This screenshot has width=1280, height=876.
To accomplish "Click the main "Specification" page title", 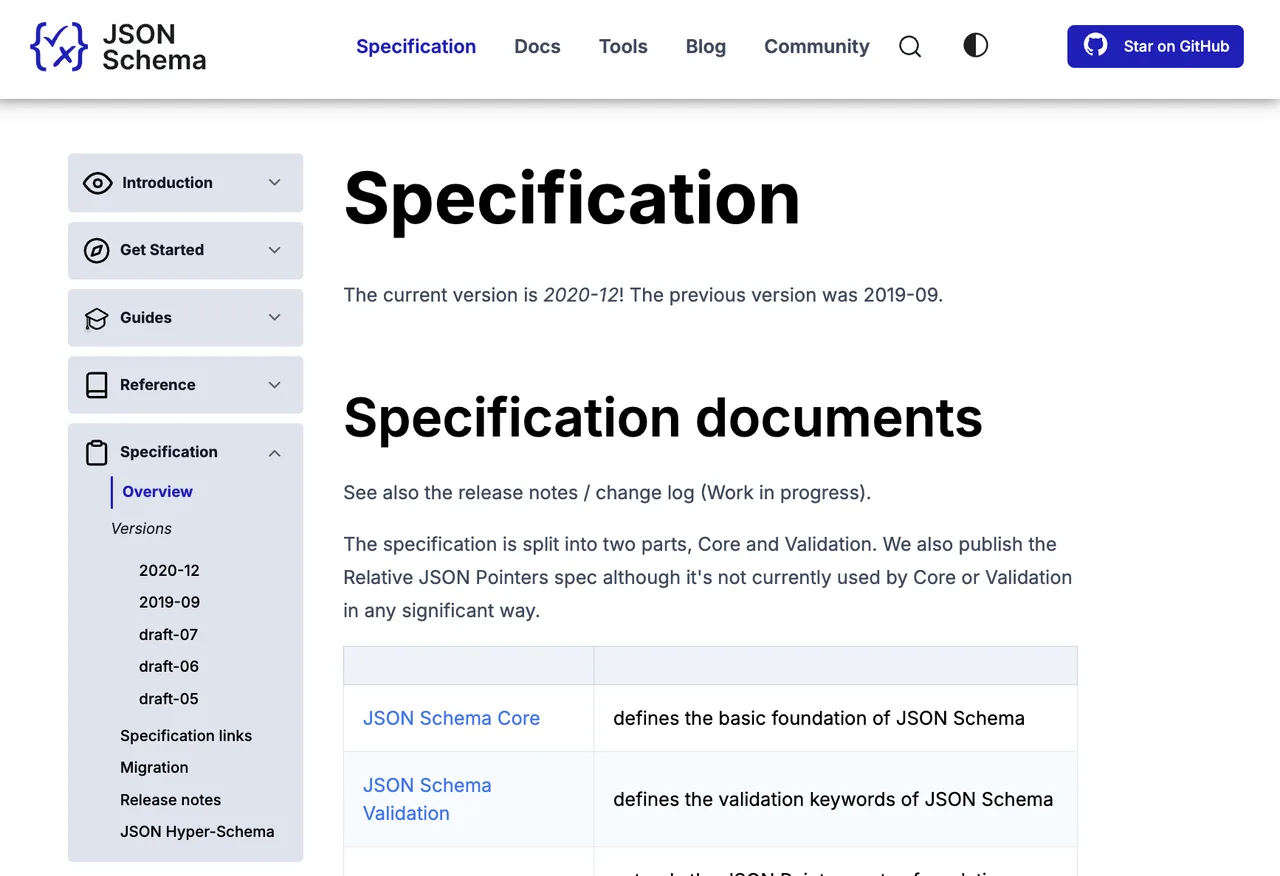I will pos(572,199).
